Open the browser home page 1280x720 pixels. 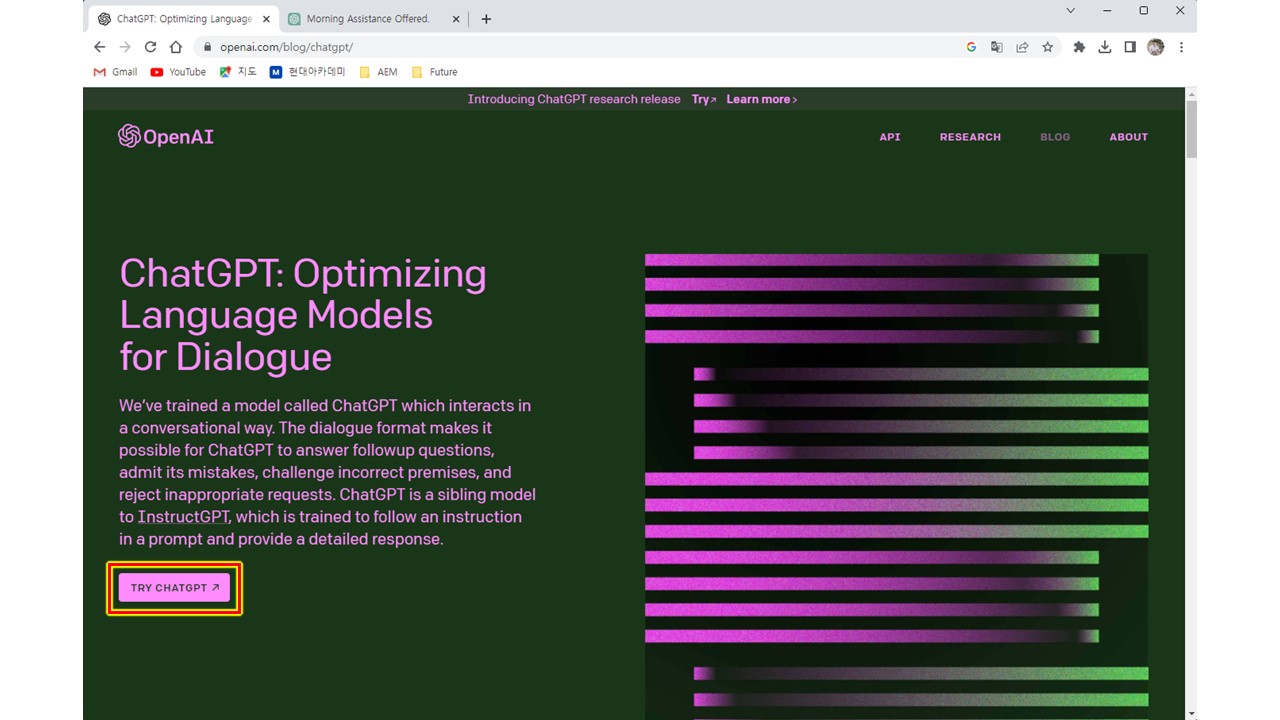[x=176, y=47]
